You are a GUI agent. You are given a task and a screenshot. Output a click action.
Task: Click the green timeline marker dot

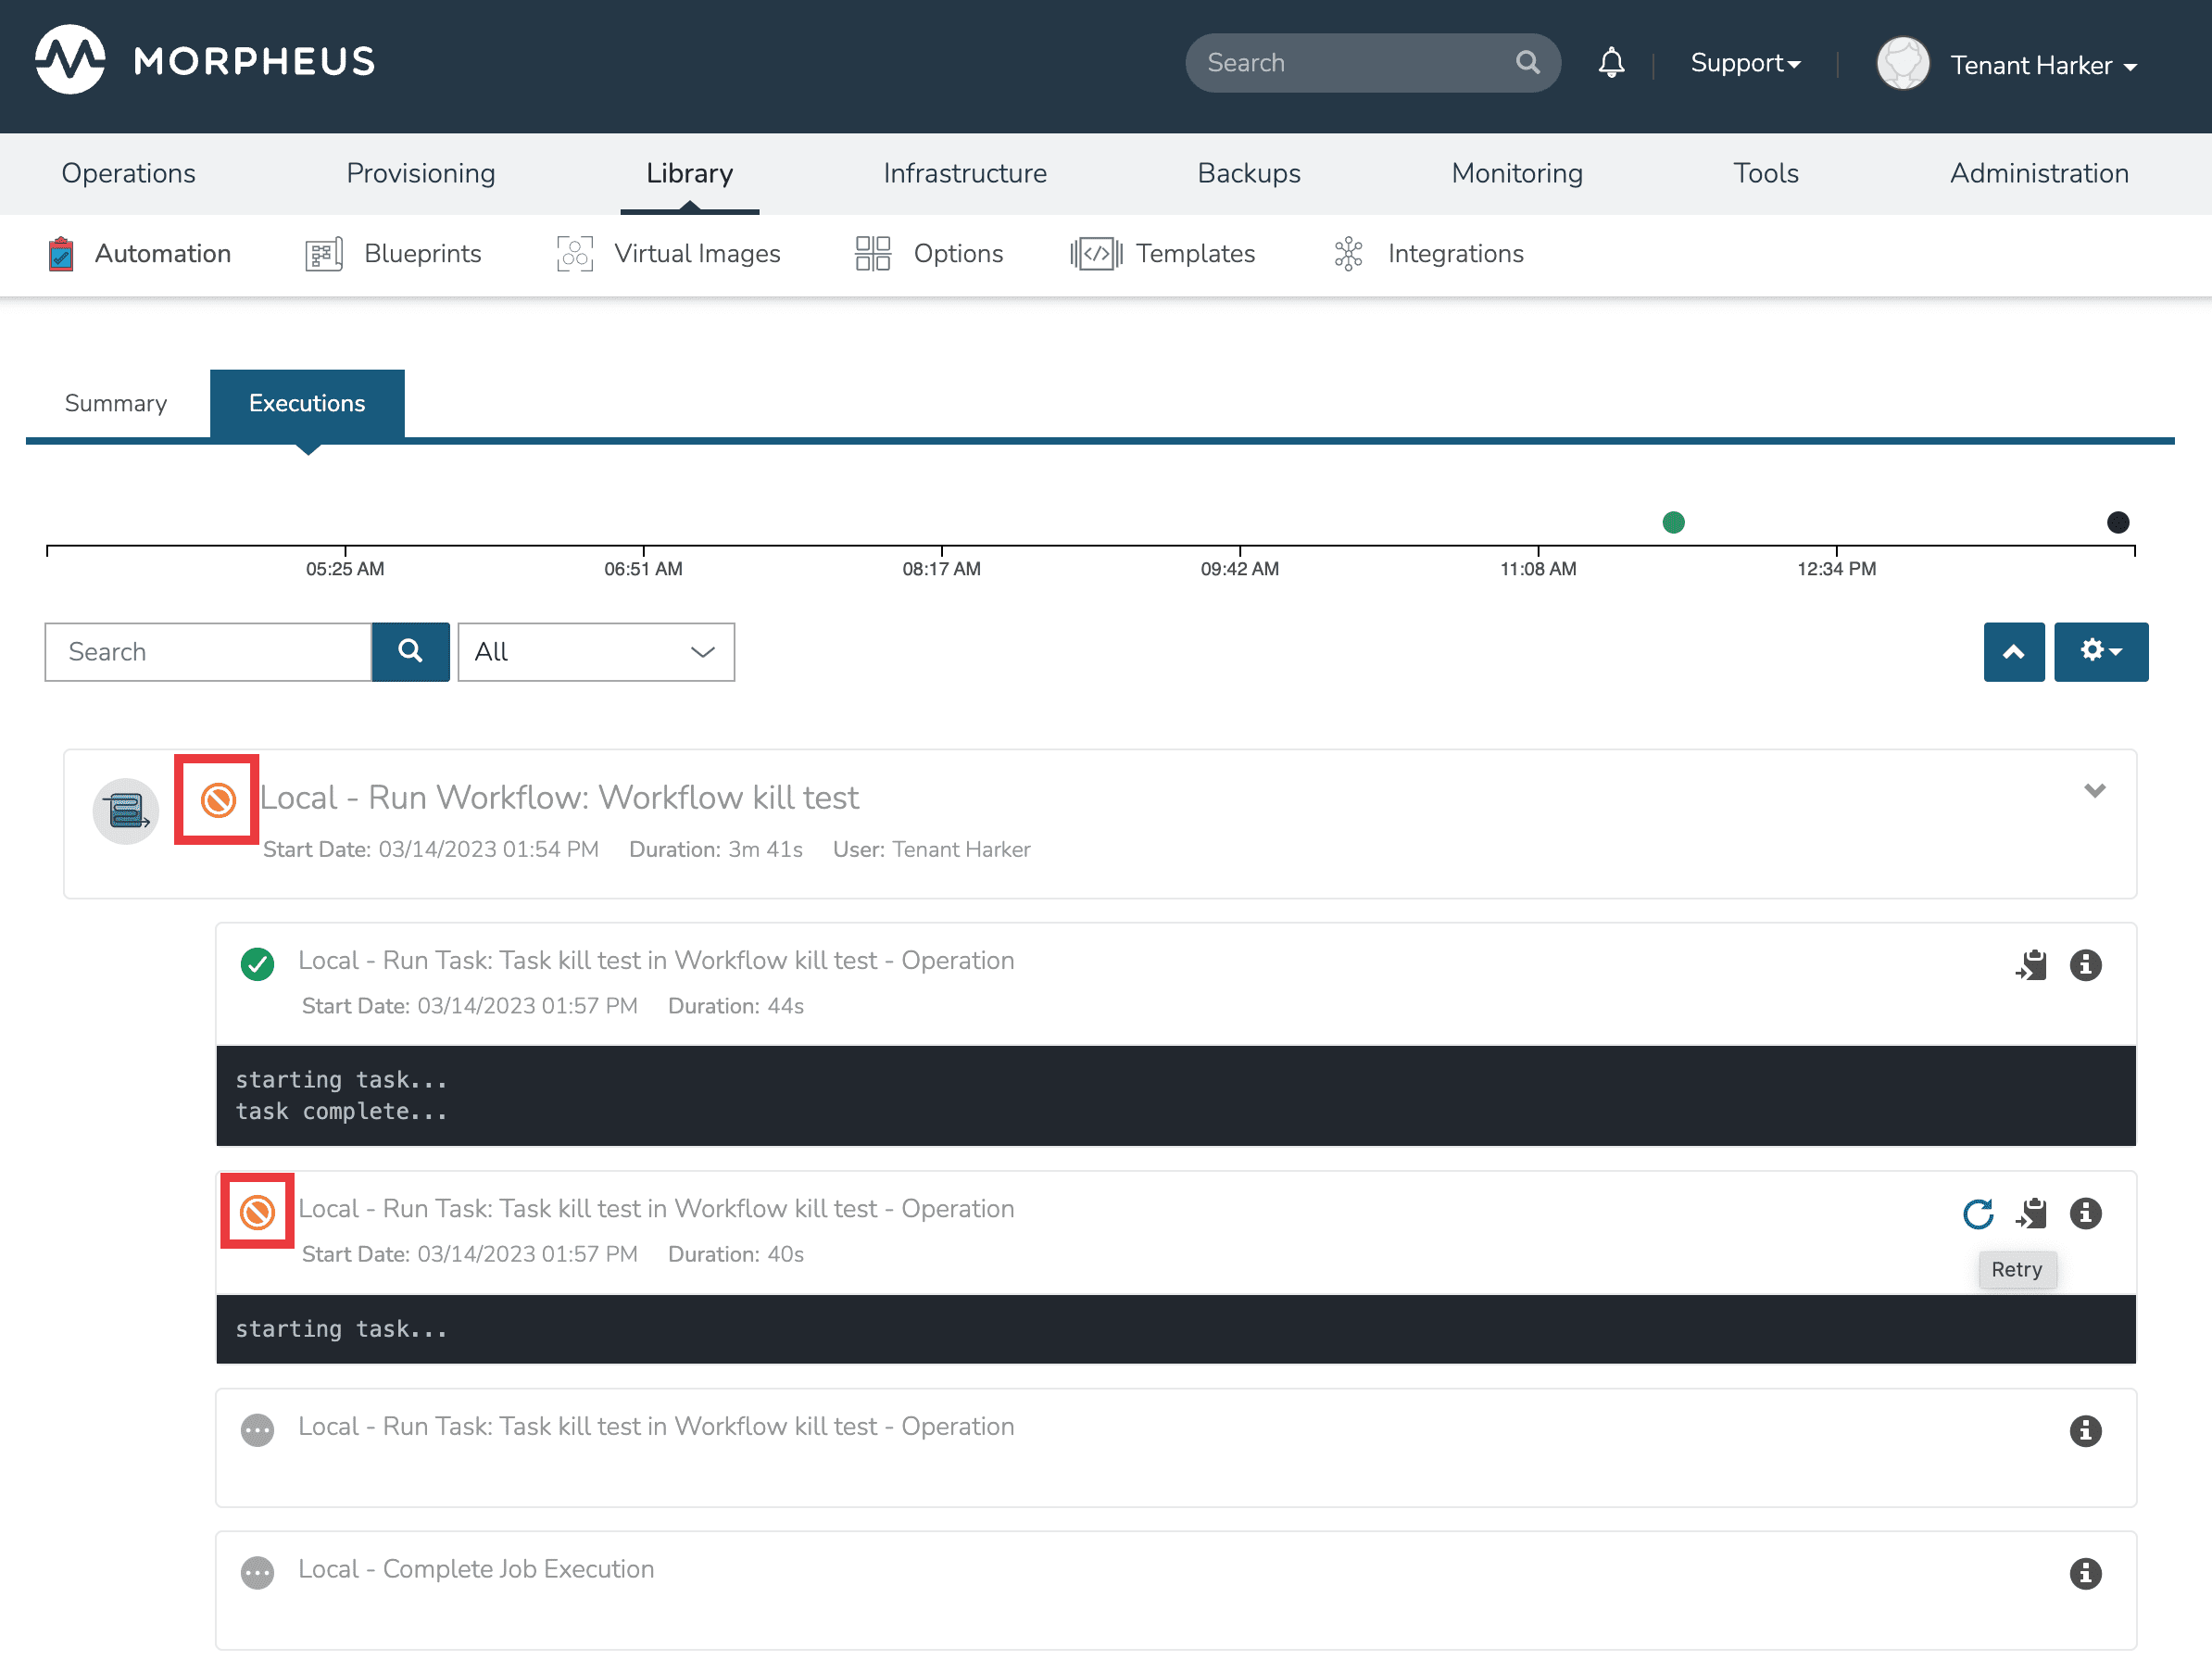[1675, 521]
